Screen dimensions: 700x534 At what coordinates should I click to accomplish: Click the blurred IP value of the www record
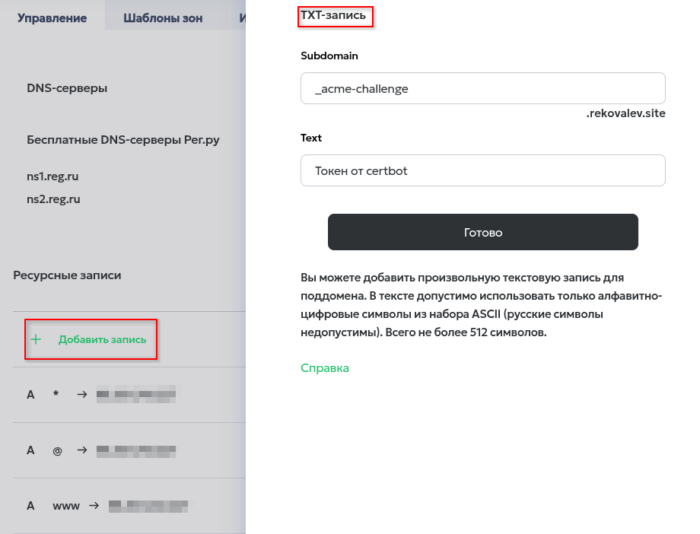(148, 506)
